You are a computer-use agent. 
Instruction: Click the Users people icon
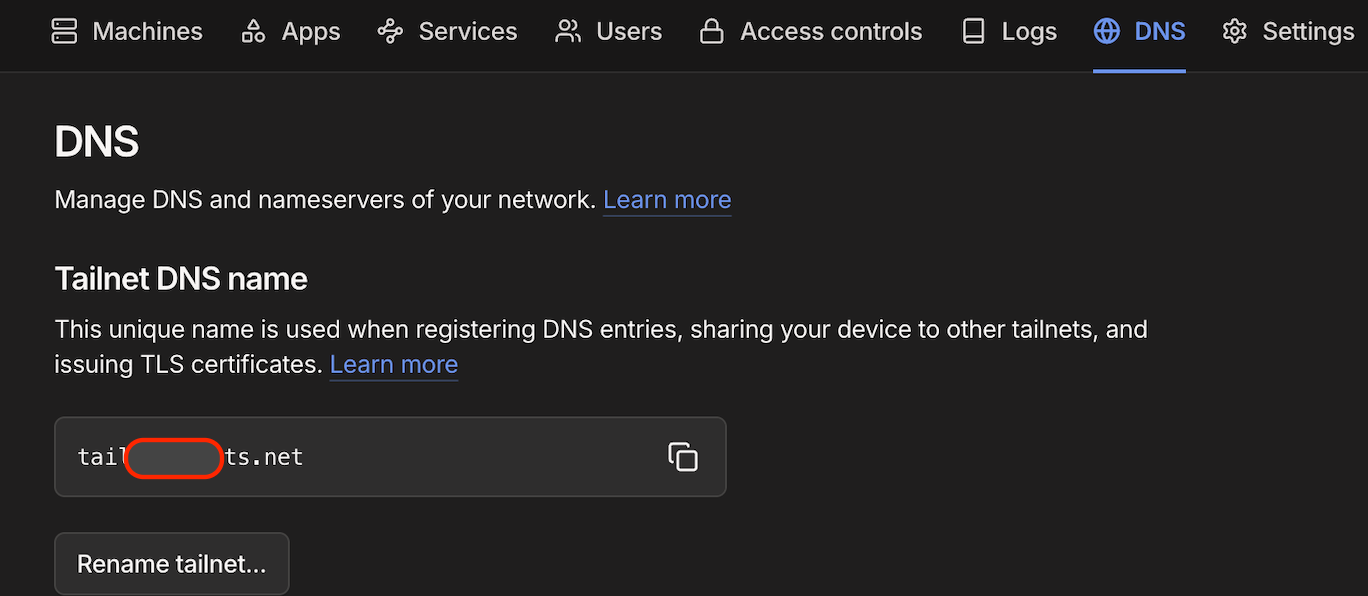(568, 32)
